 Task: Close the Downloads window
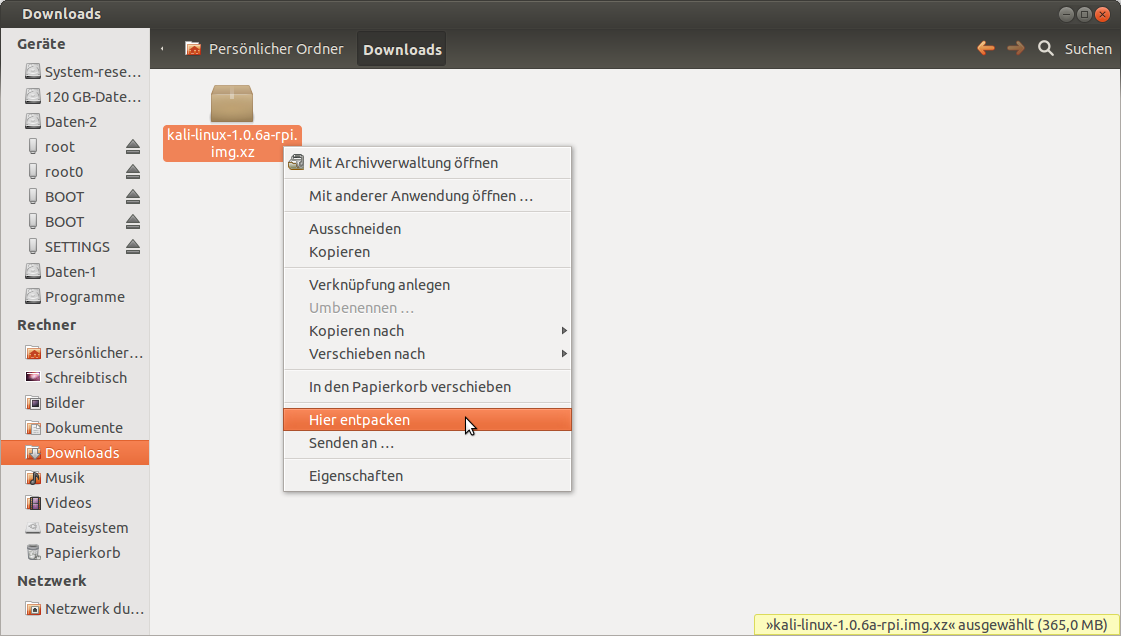point(1102,14)
